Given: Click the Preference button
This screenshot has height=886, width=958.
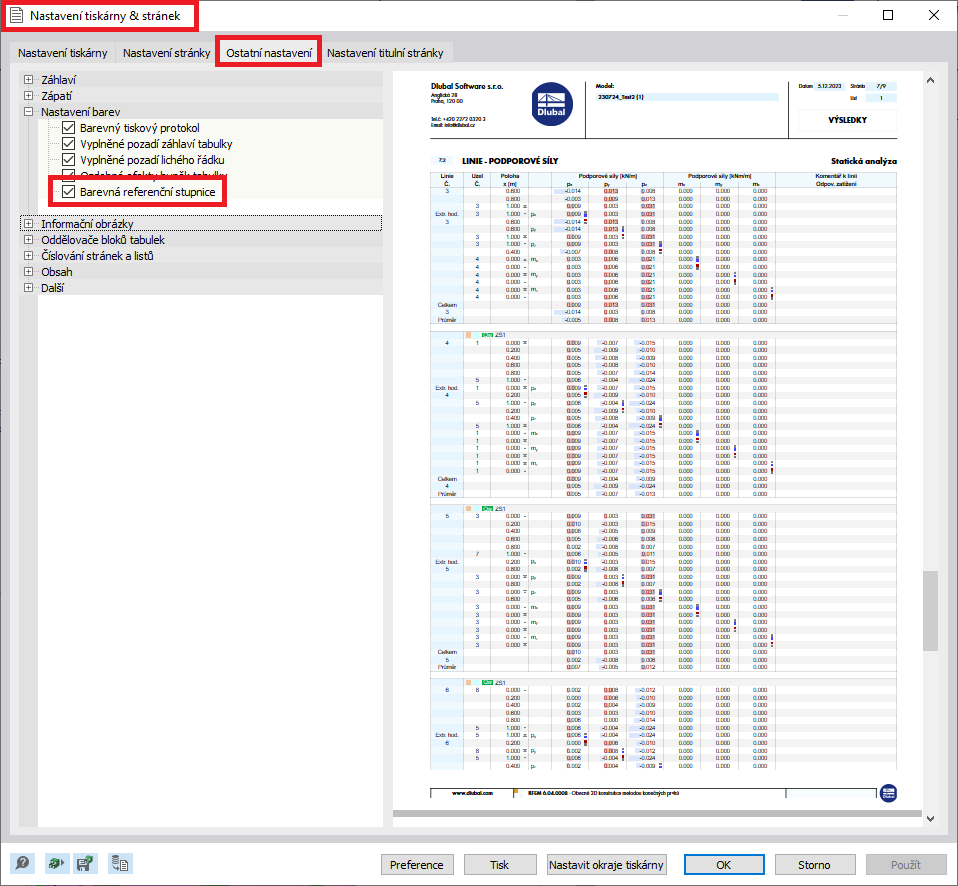Looking at the screenshot, I should 417,865.
